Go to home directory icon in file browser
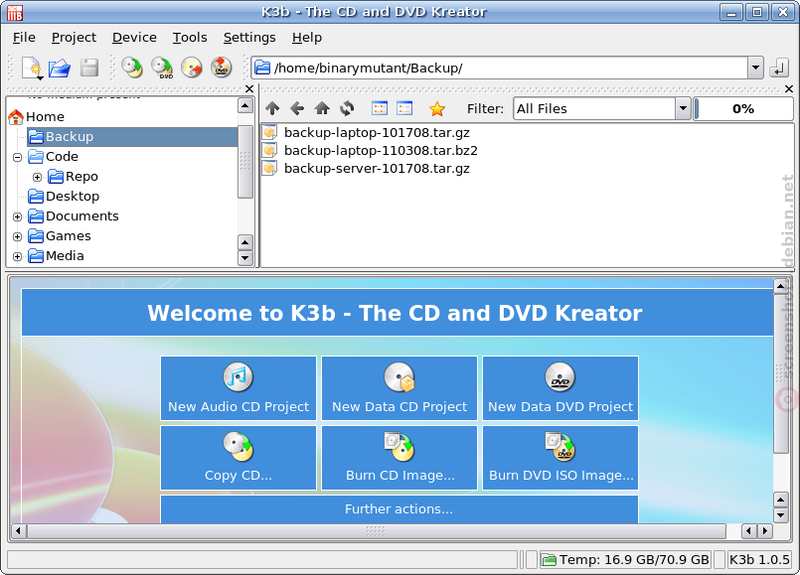This screenshot has width=800, height=575. (322, 108)
